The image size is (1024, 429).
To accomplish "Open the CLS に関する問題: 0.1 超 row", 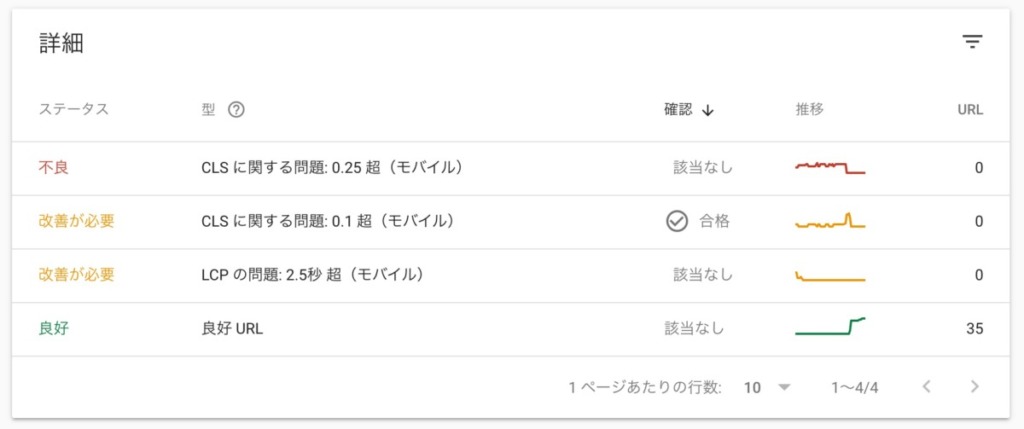I will pos(511,222).
